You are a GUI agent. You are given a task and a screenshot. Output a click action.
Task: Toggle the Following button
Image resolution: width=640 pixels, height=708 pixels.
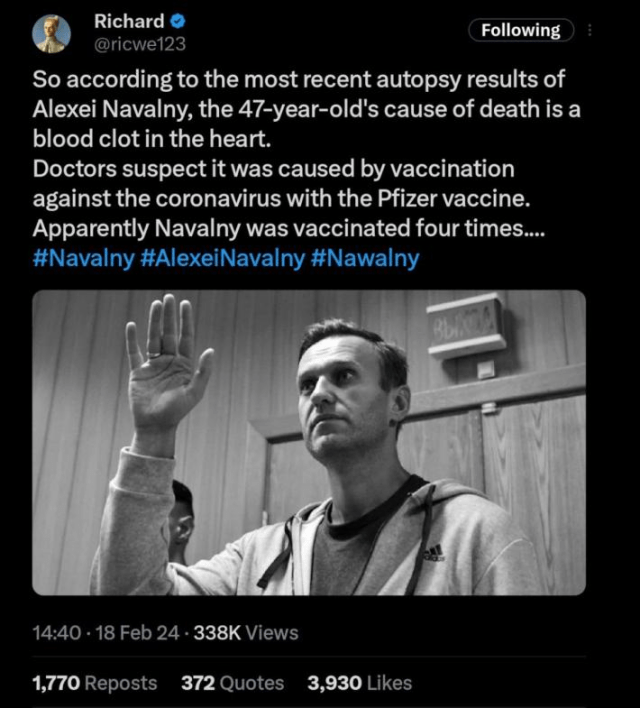(521, 30)
